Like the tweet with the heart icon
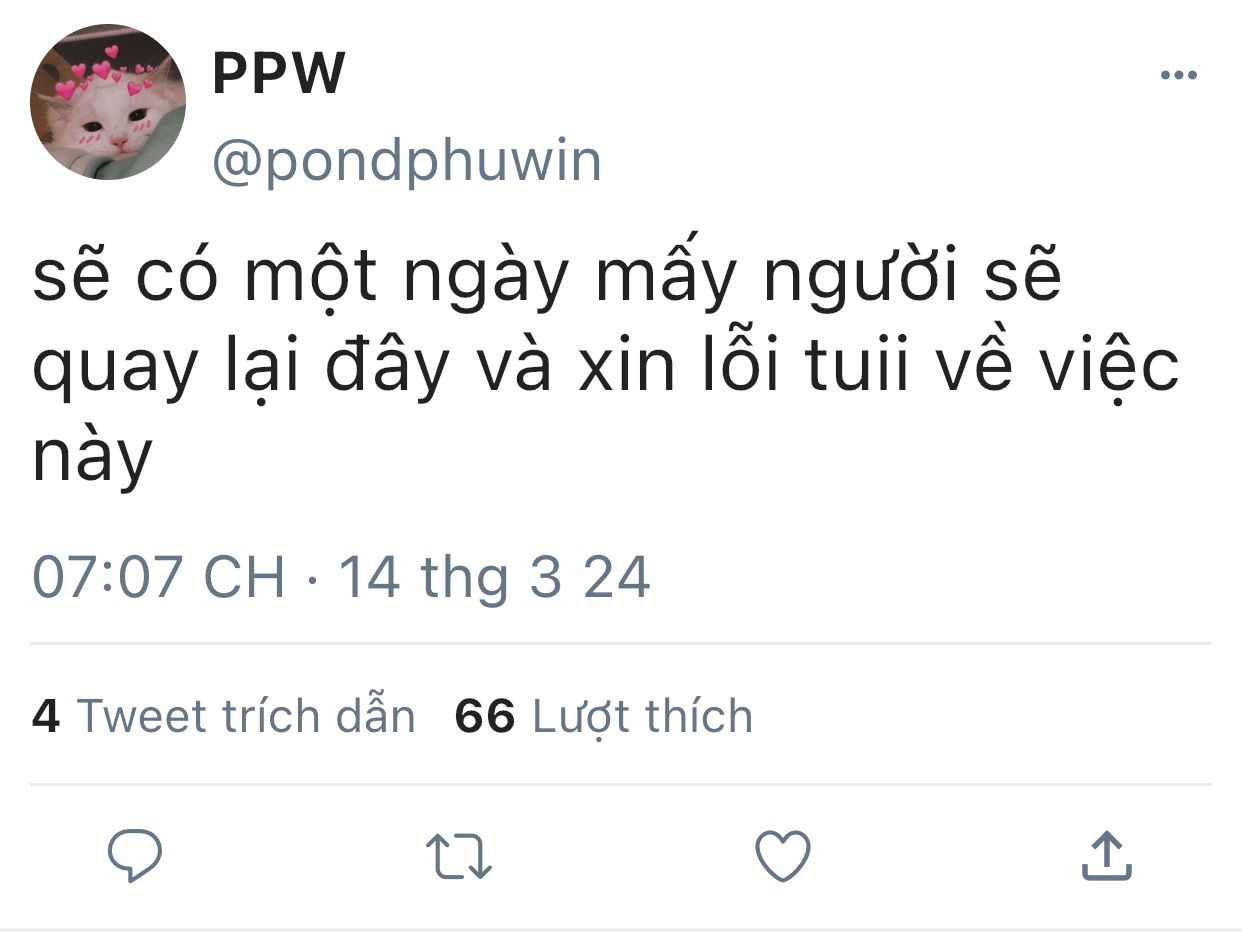 tap(782, 857)
